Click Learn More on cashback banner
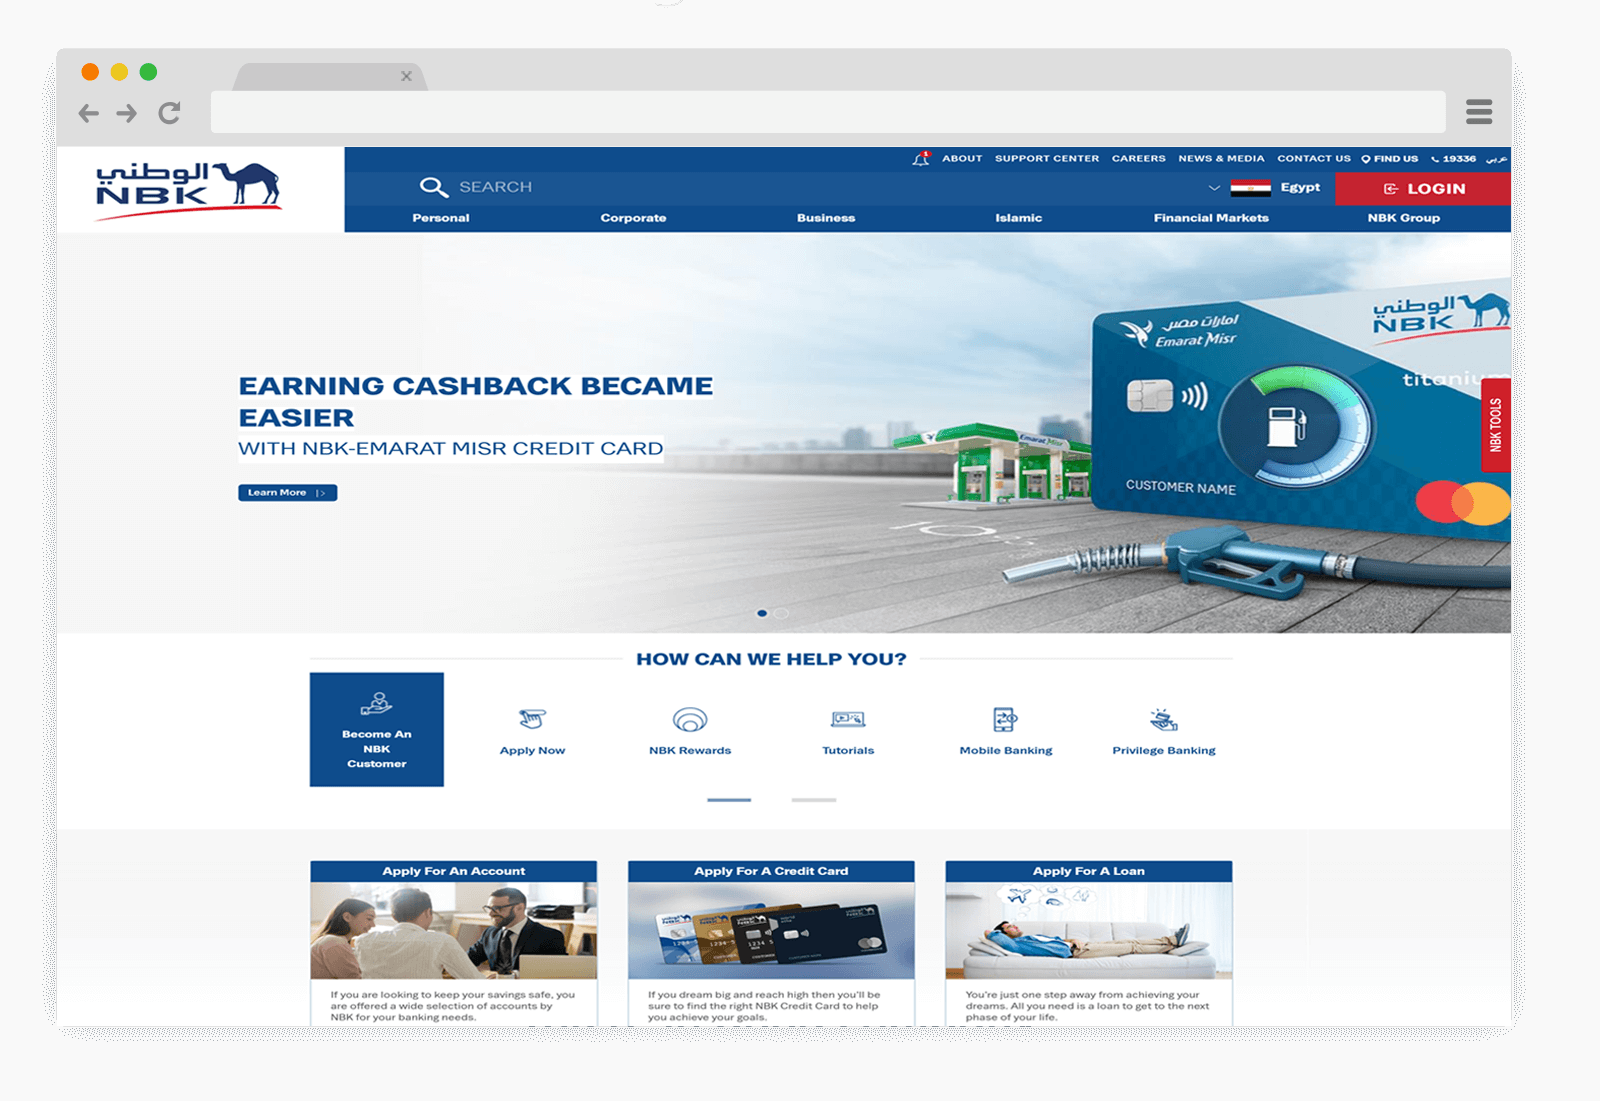1600x1101 pixels. click(287, 492)
